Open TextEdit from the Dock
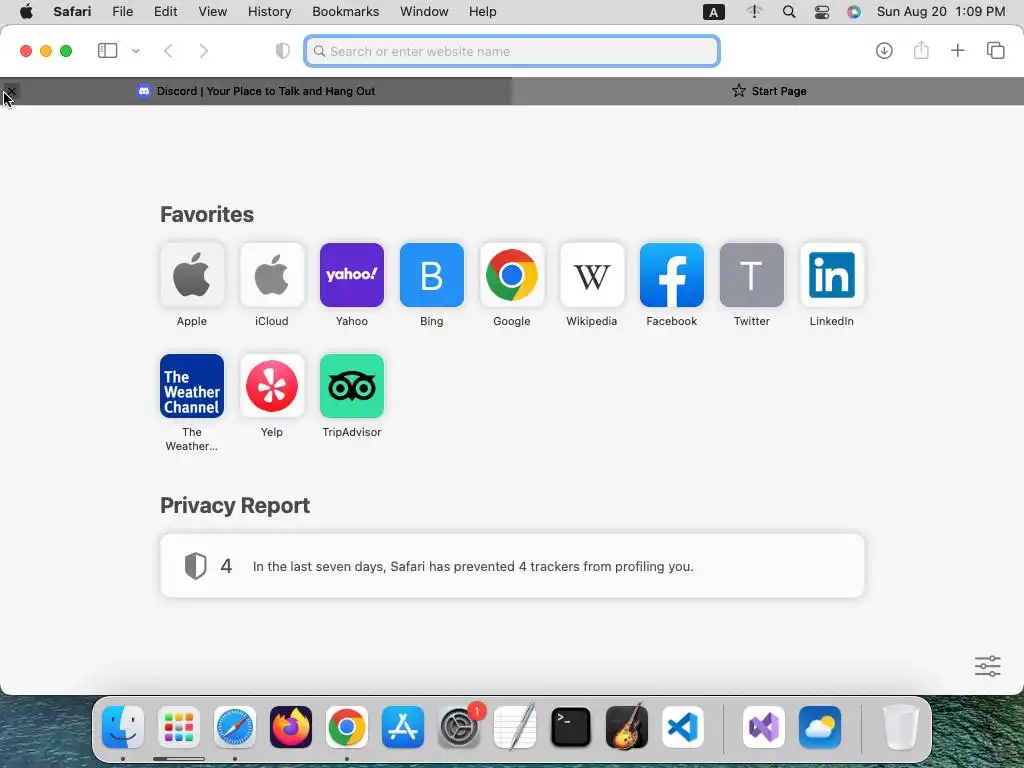The image size is (1024, 768). [x=515, y=727]
